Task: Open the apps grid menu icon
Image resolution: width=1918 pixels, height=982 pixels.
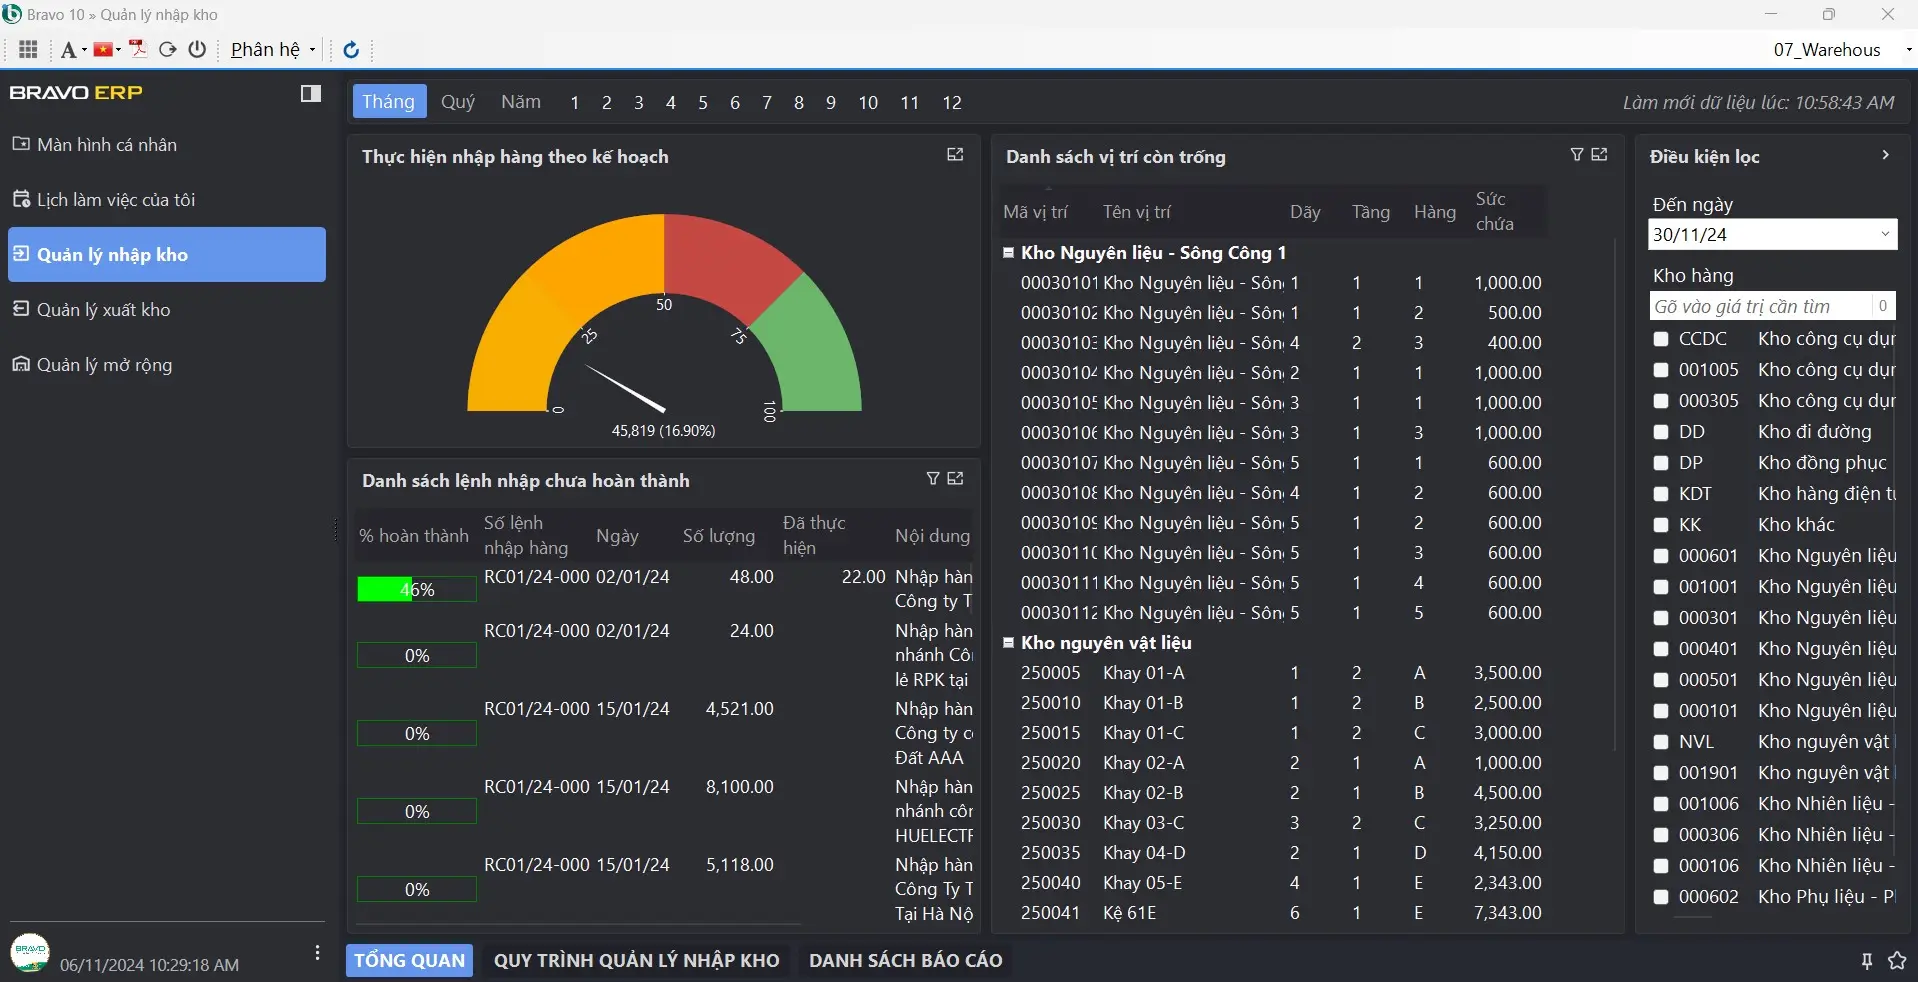Action: point(28,49)
